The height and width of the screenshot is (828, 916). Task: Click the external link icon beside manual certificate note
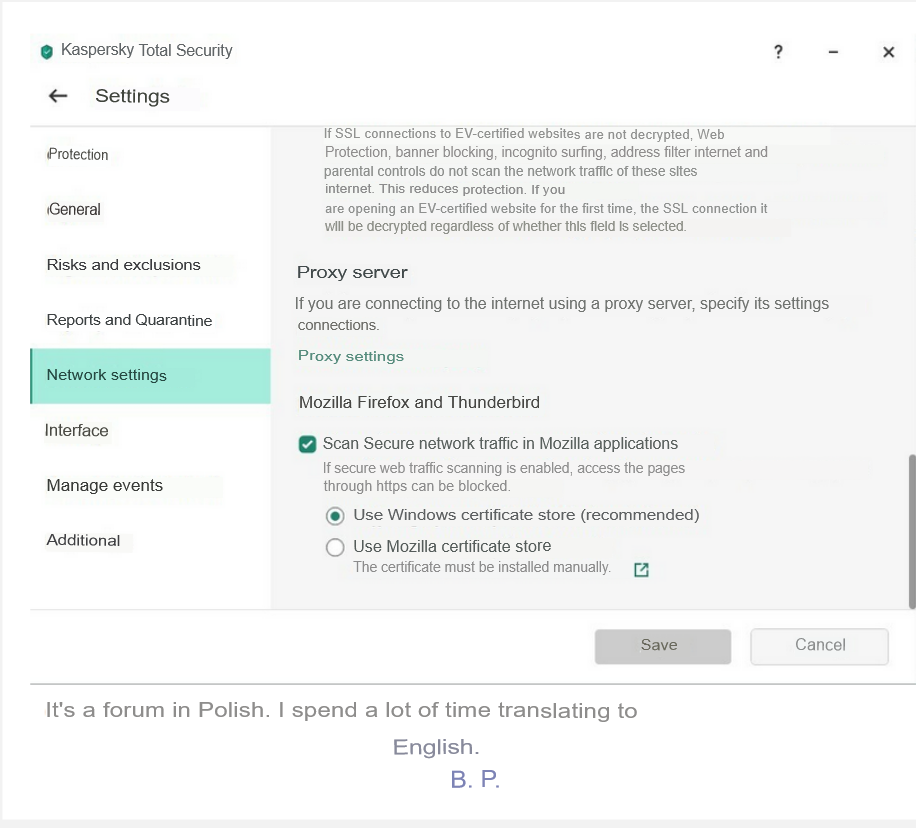[642, 569]
